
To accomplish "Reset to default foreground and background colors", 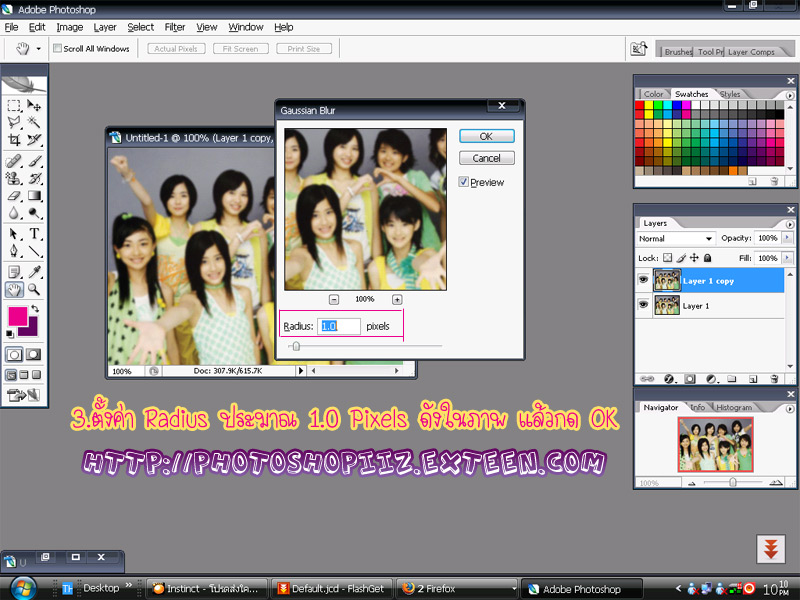I will point(10,334).
